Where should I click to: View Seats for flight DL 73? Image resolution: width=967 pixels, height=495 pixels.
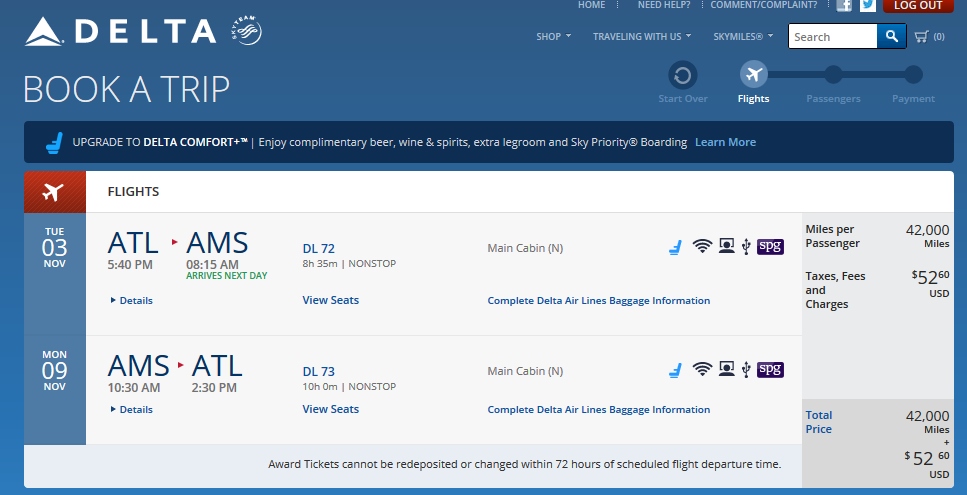[331, 409]
